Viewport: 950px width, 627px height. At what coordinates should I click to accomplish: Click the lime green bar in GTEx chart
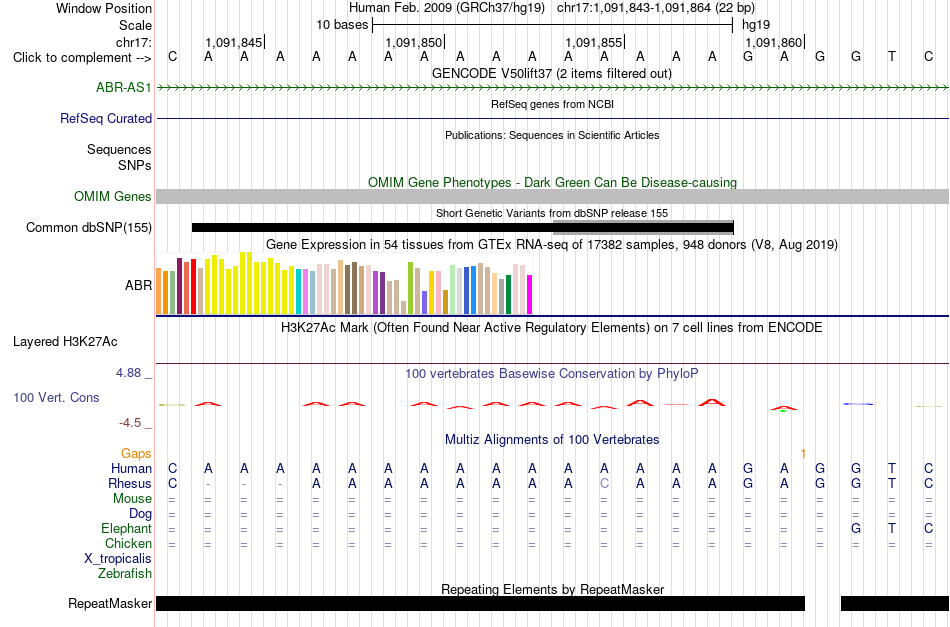click(411, 288)
